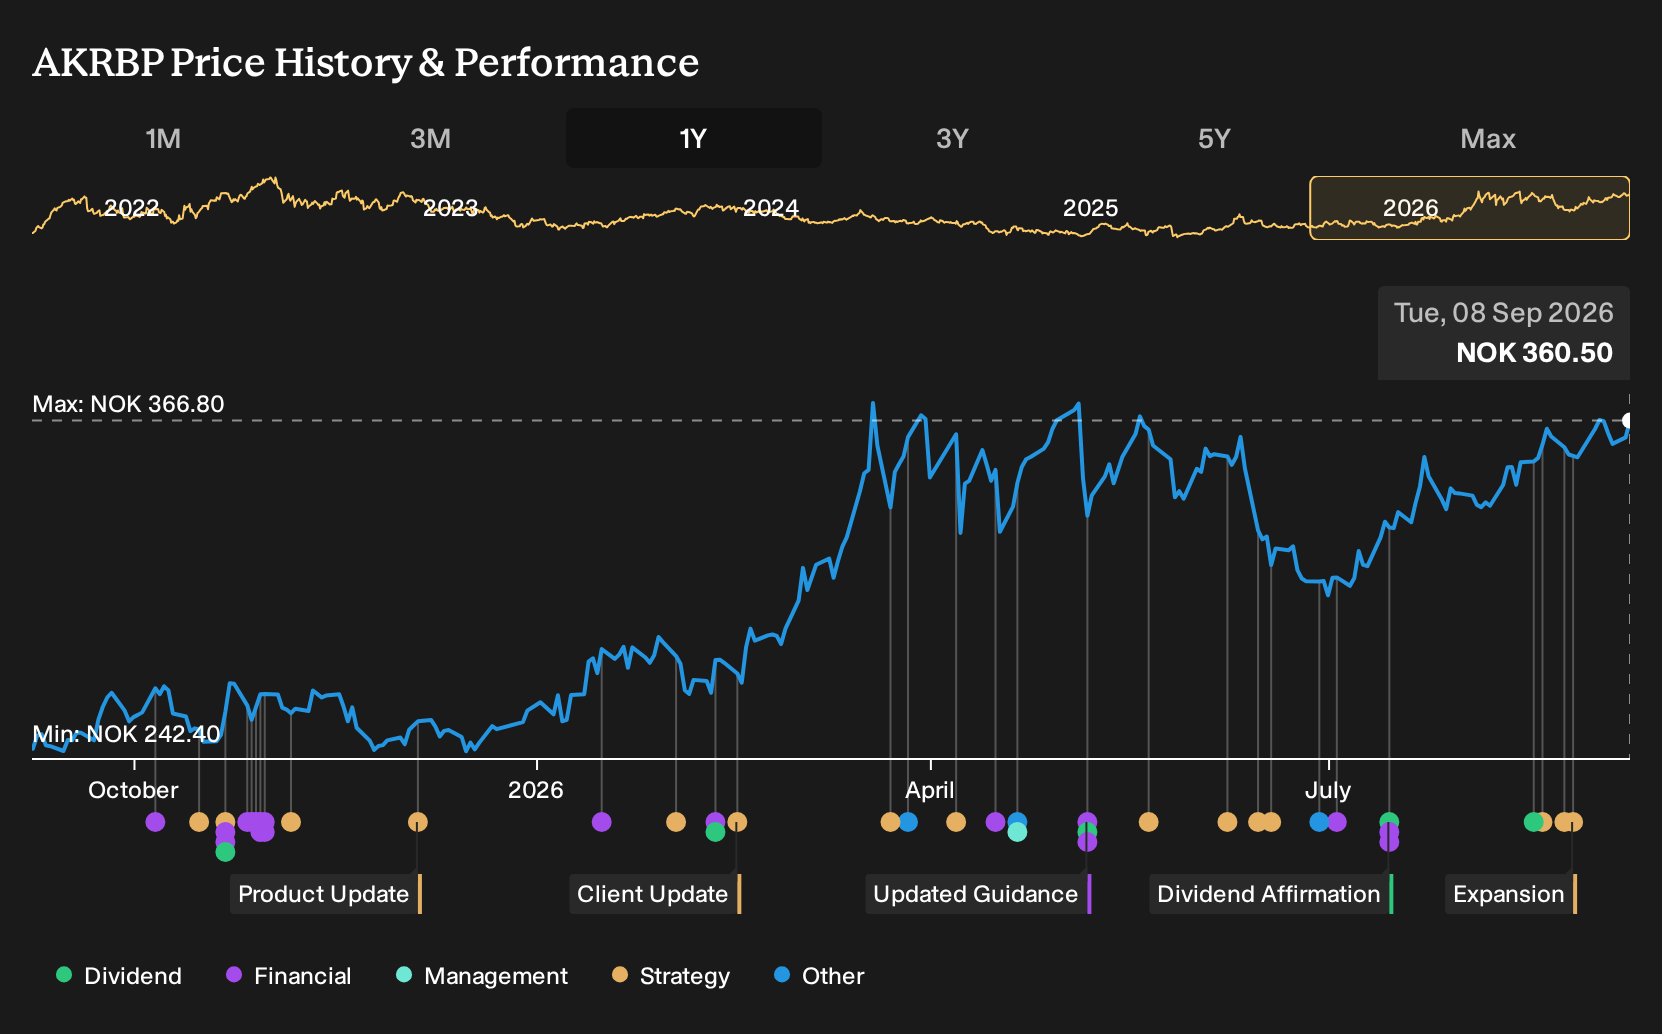
Task: Click the blue Other marker left of July
Action: click(1319, 822)
